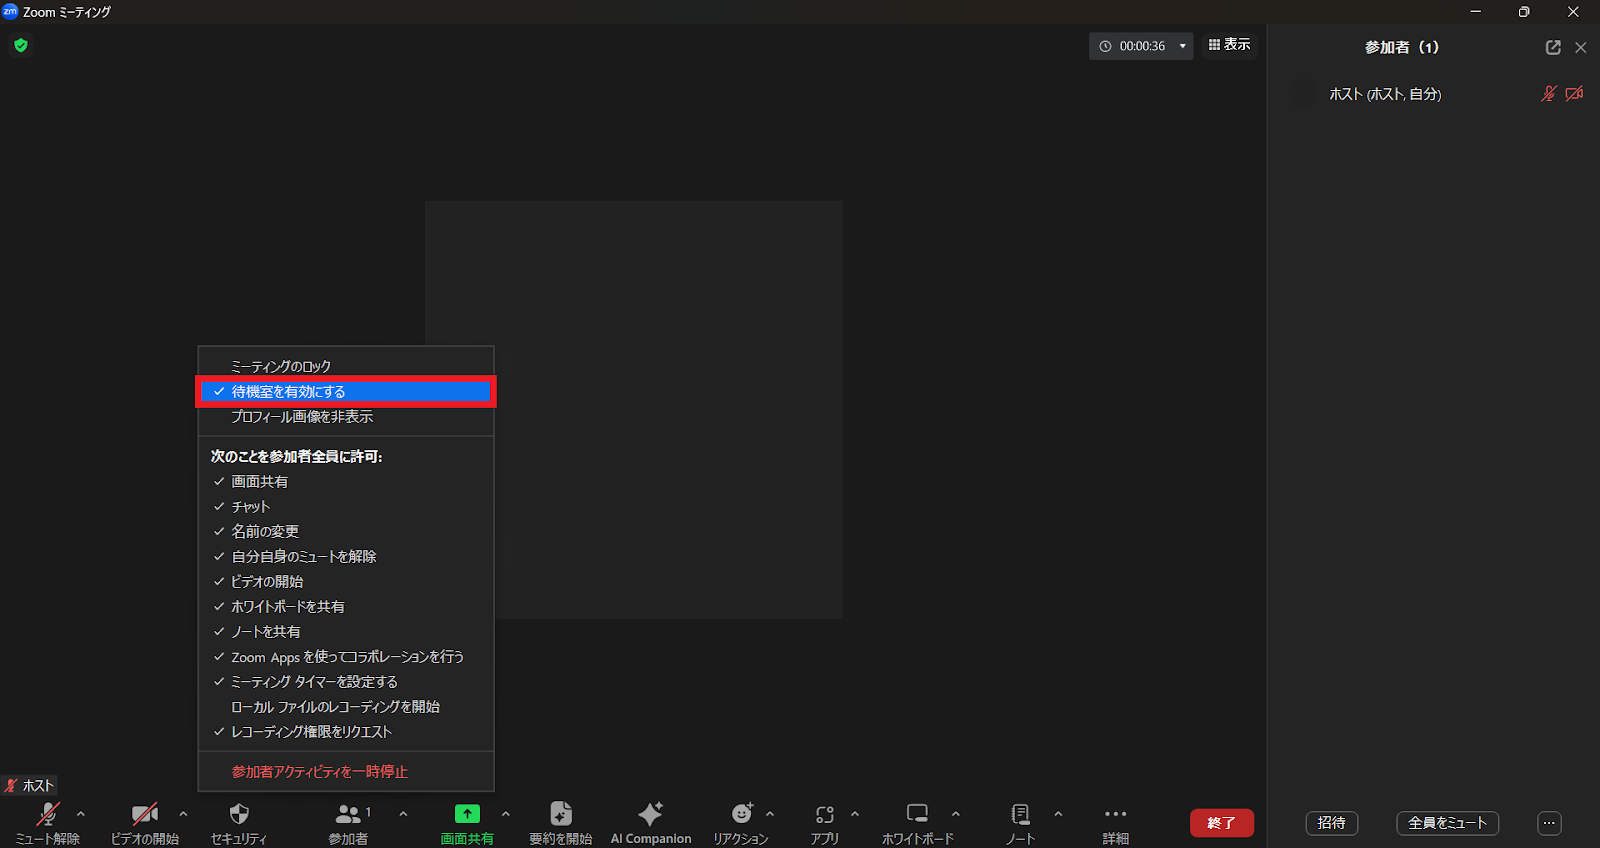Click the Zoom logo in the title bar
The image size is (1600, 848).
[10, 11]
